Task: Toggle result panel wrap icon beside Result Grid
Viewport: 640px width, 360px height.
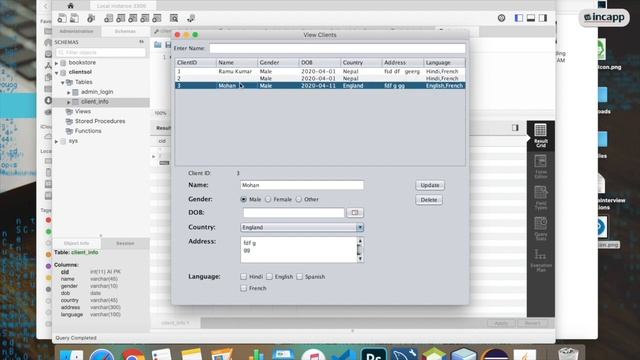Action: click(x=516, y=128)
